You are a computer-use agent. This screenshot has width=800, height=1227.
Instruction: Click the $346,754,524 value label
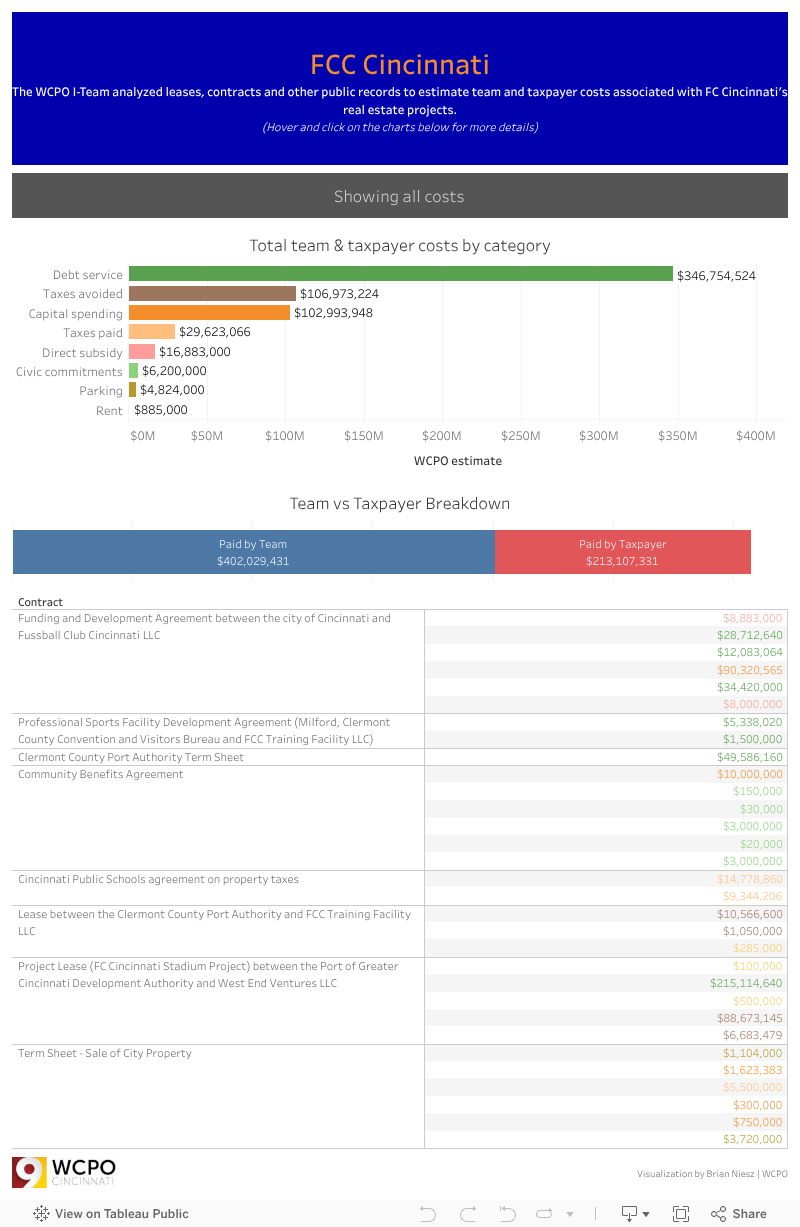click(x=716, y=275)
